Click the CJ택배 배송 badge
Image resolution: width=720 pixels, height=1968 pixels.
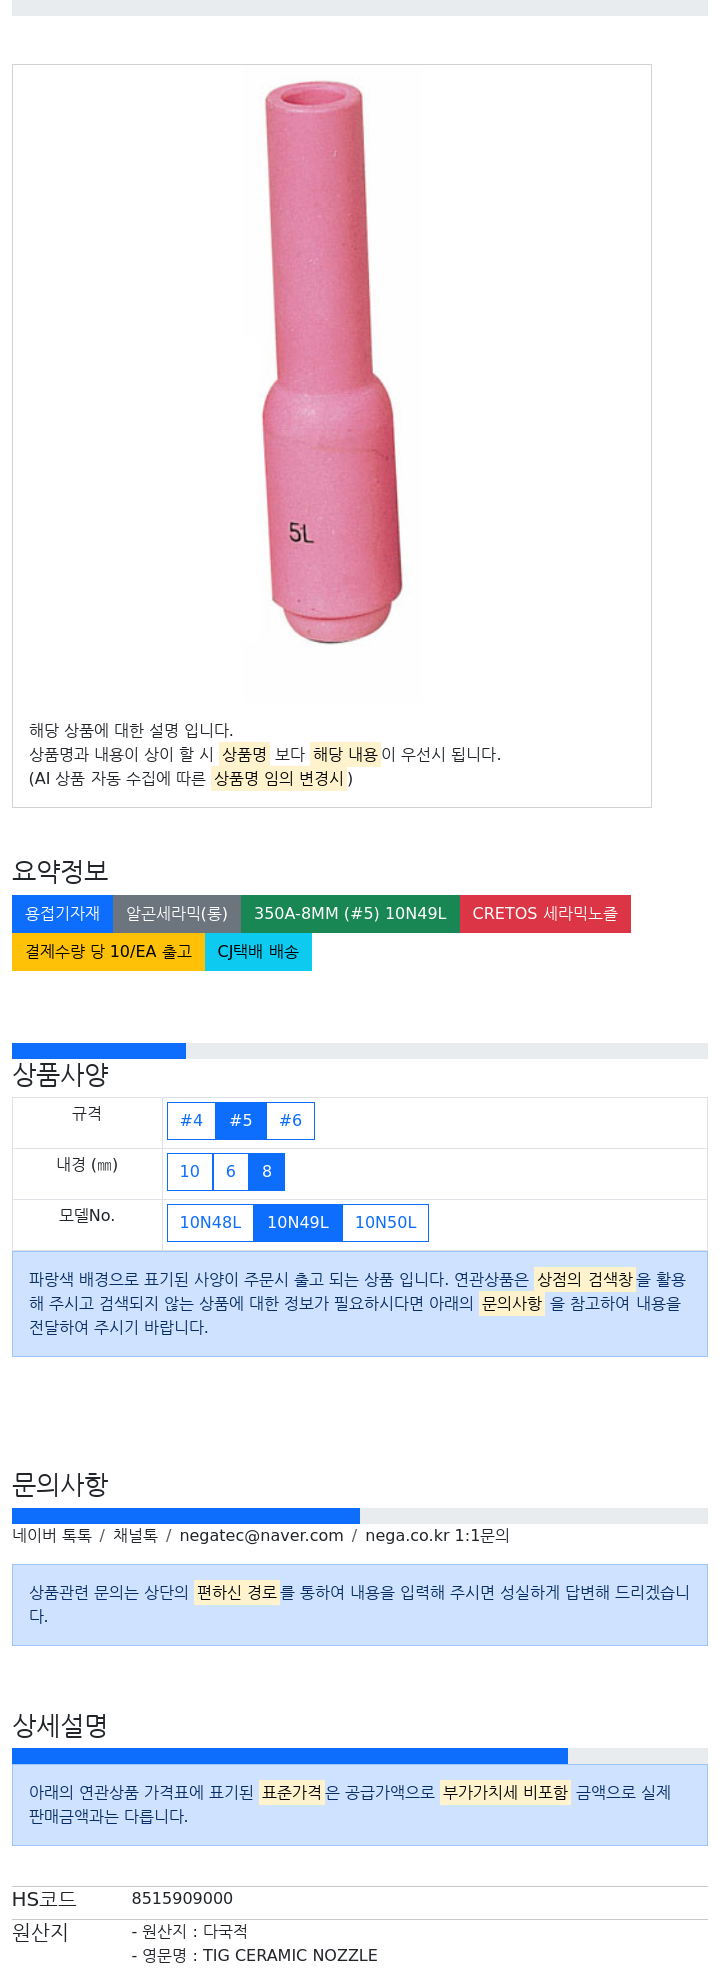[x=258, y=951]
